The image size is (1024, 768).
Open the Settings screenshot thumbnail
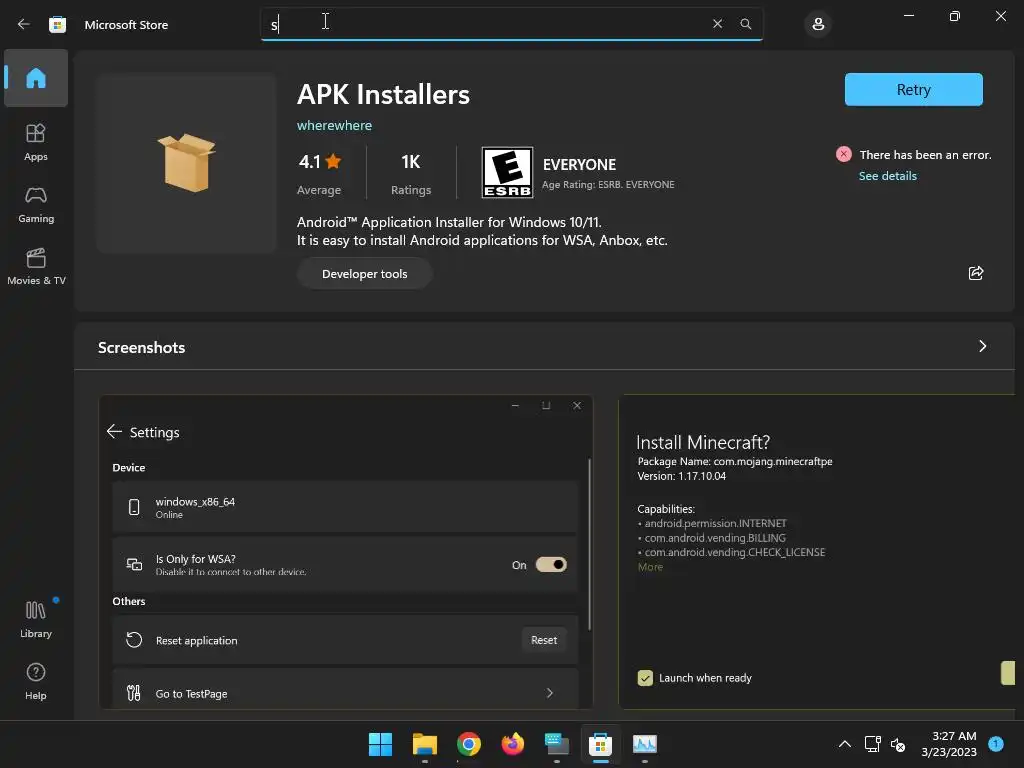[x=345, y=552]
